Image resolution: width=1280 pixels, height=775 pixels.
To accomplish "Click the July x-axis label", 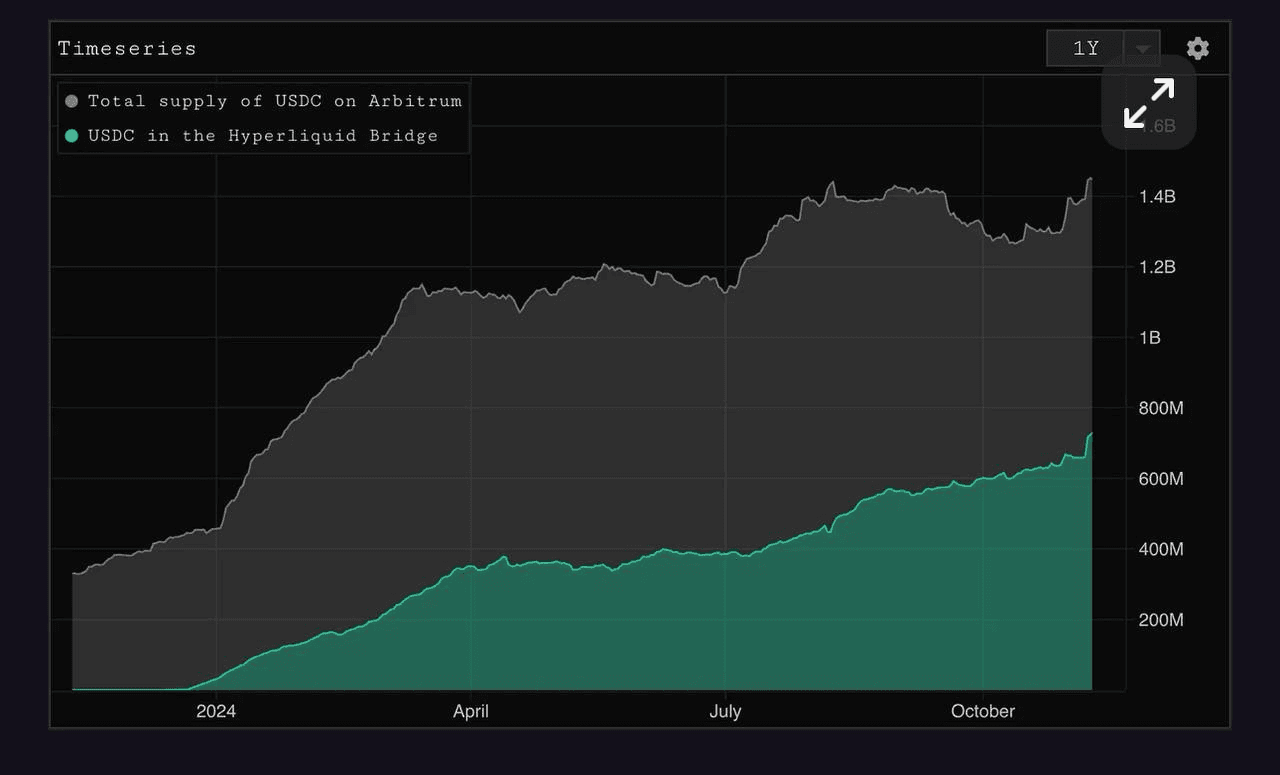I will (725, 711).
